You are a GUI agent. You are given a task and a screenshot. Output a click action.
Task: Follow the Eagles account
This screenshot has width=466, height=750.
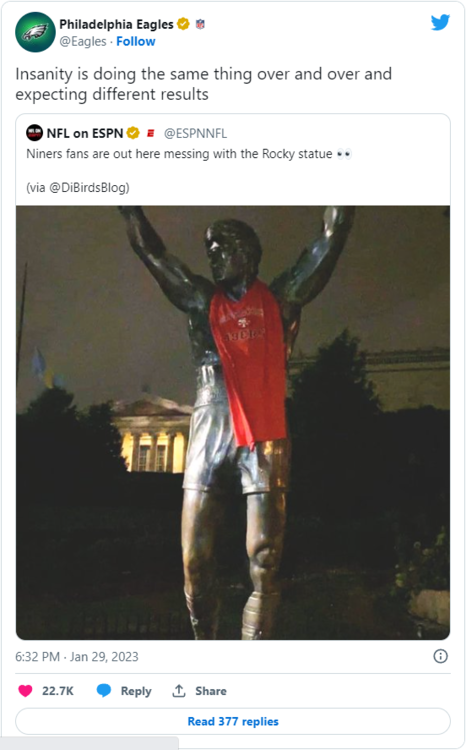[136, 42]
